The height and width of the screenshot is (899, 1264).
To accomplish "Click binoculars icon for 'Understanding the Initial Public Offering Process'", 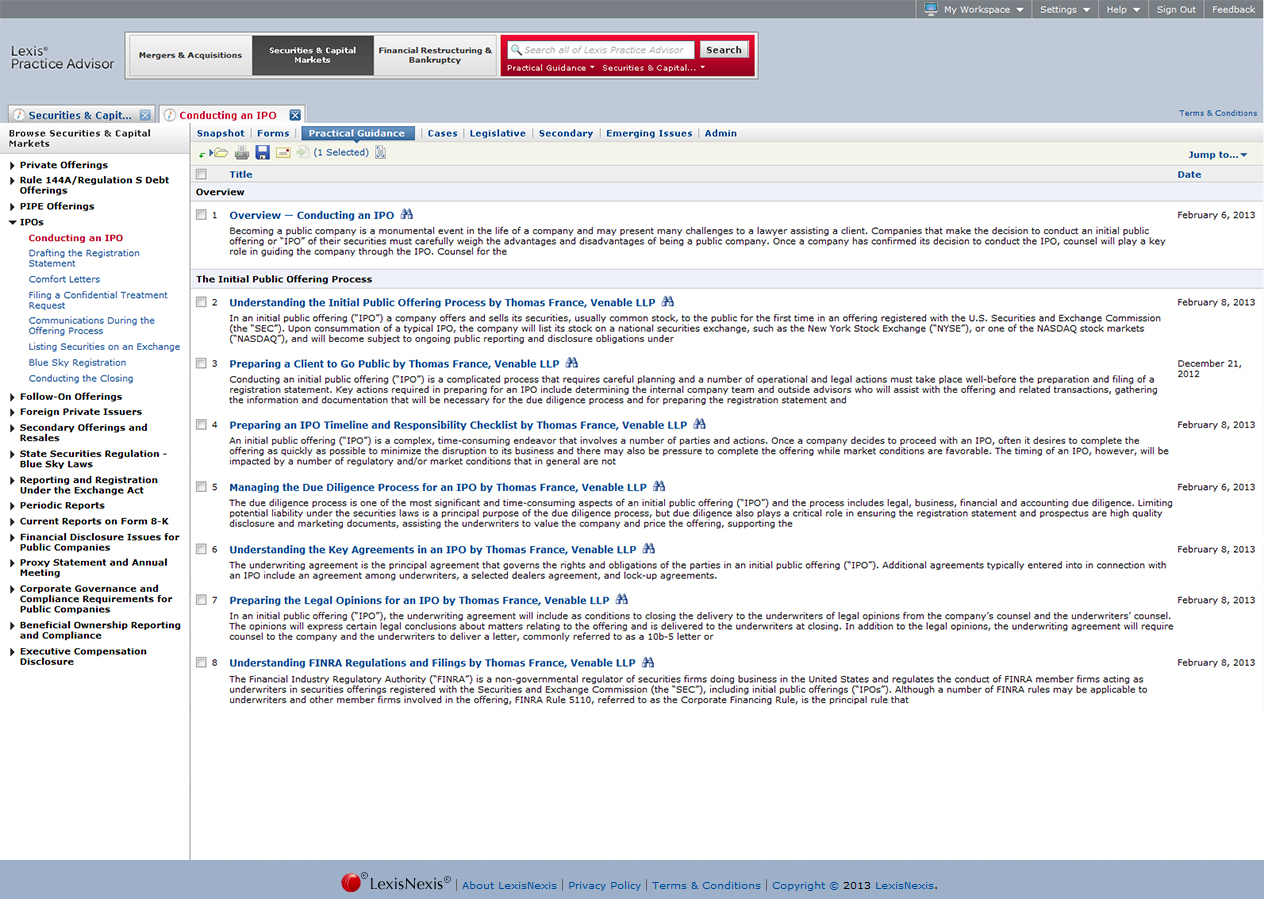I will coord(668,302).
